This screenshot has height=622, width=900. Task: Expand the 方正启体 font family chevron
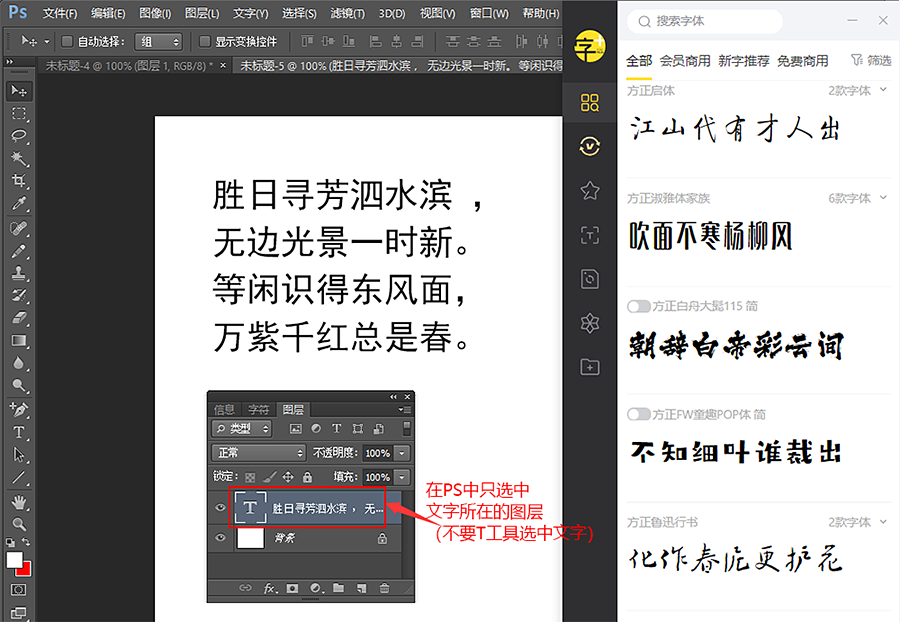pyautogui.click(x=882, y=90)
